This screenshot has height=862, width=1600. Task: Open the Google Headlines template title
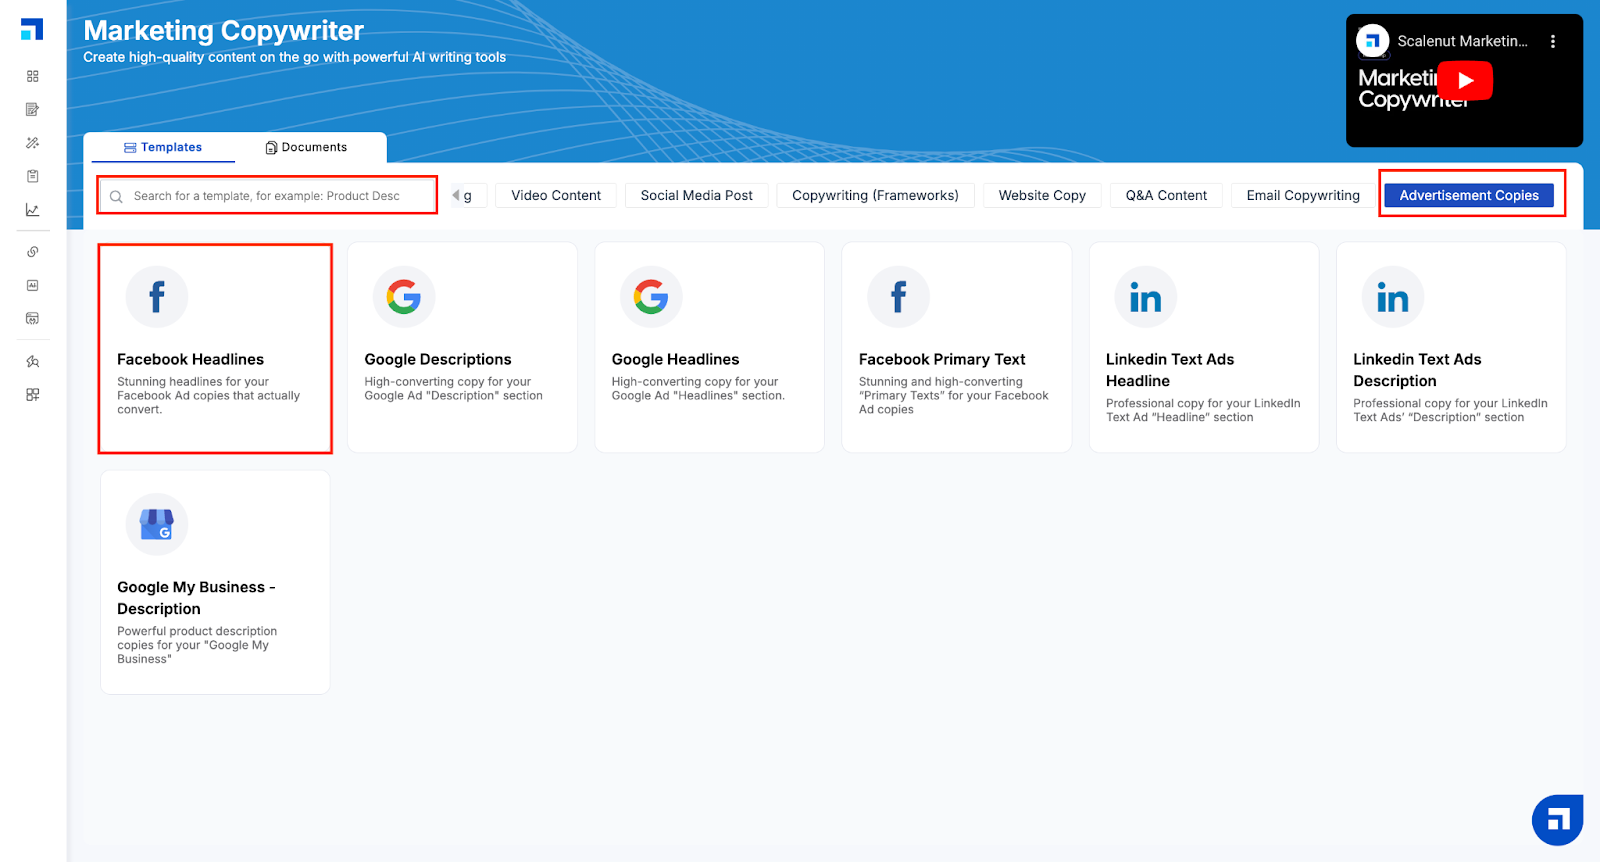[x=675, y=359]
